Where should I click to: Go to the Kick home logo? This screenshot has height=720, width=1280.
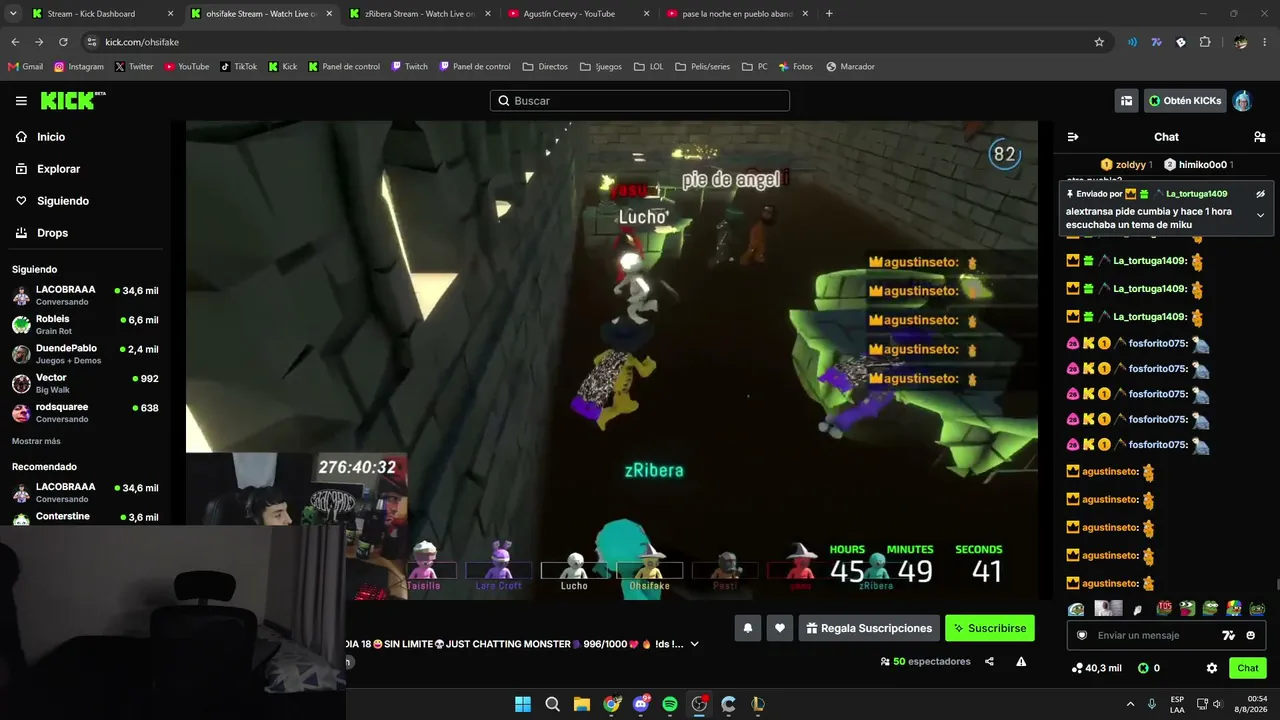pos(73,100)
